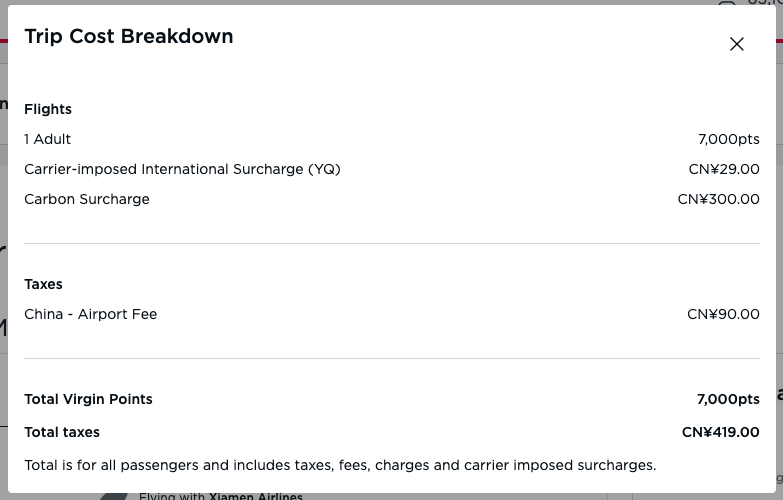
Task: Click Carrier-imposed International Surcharge (YQ) label
Action: [x=182, y=169]
